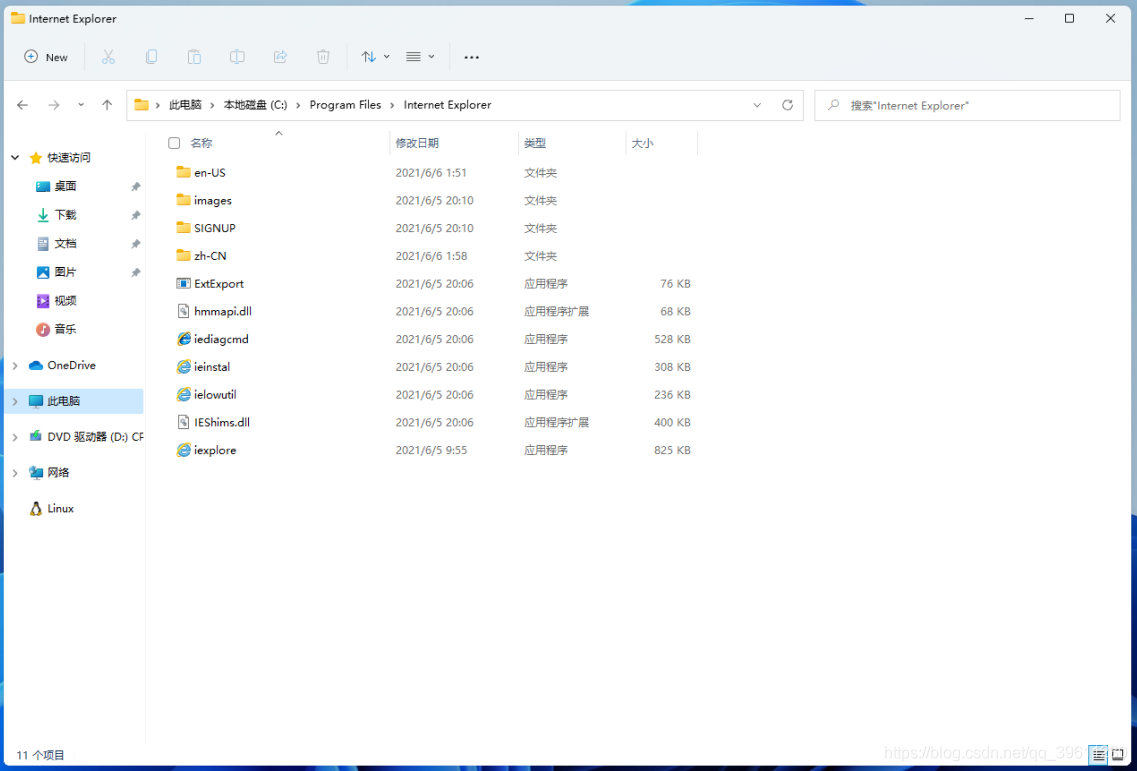Open recent locations chevron dropdown
The width and height of the screenshot is (1137, 771).
click(80, 105)
